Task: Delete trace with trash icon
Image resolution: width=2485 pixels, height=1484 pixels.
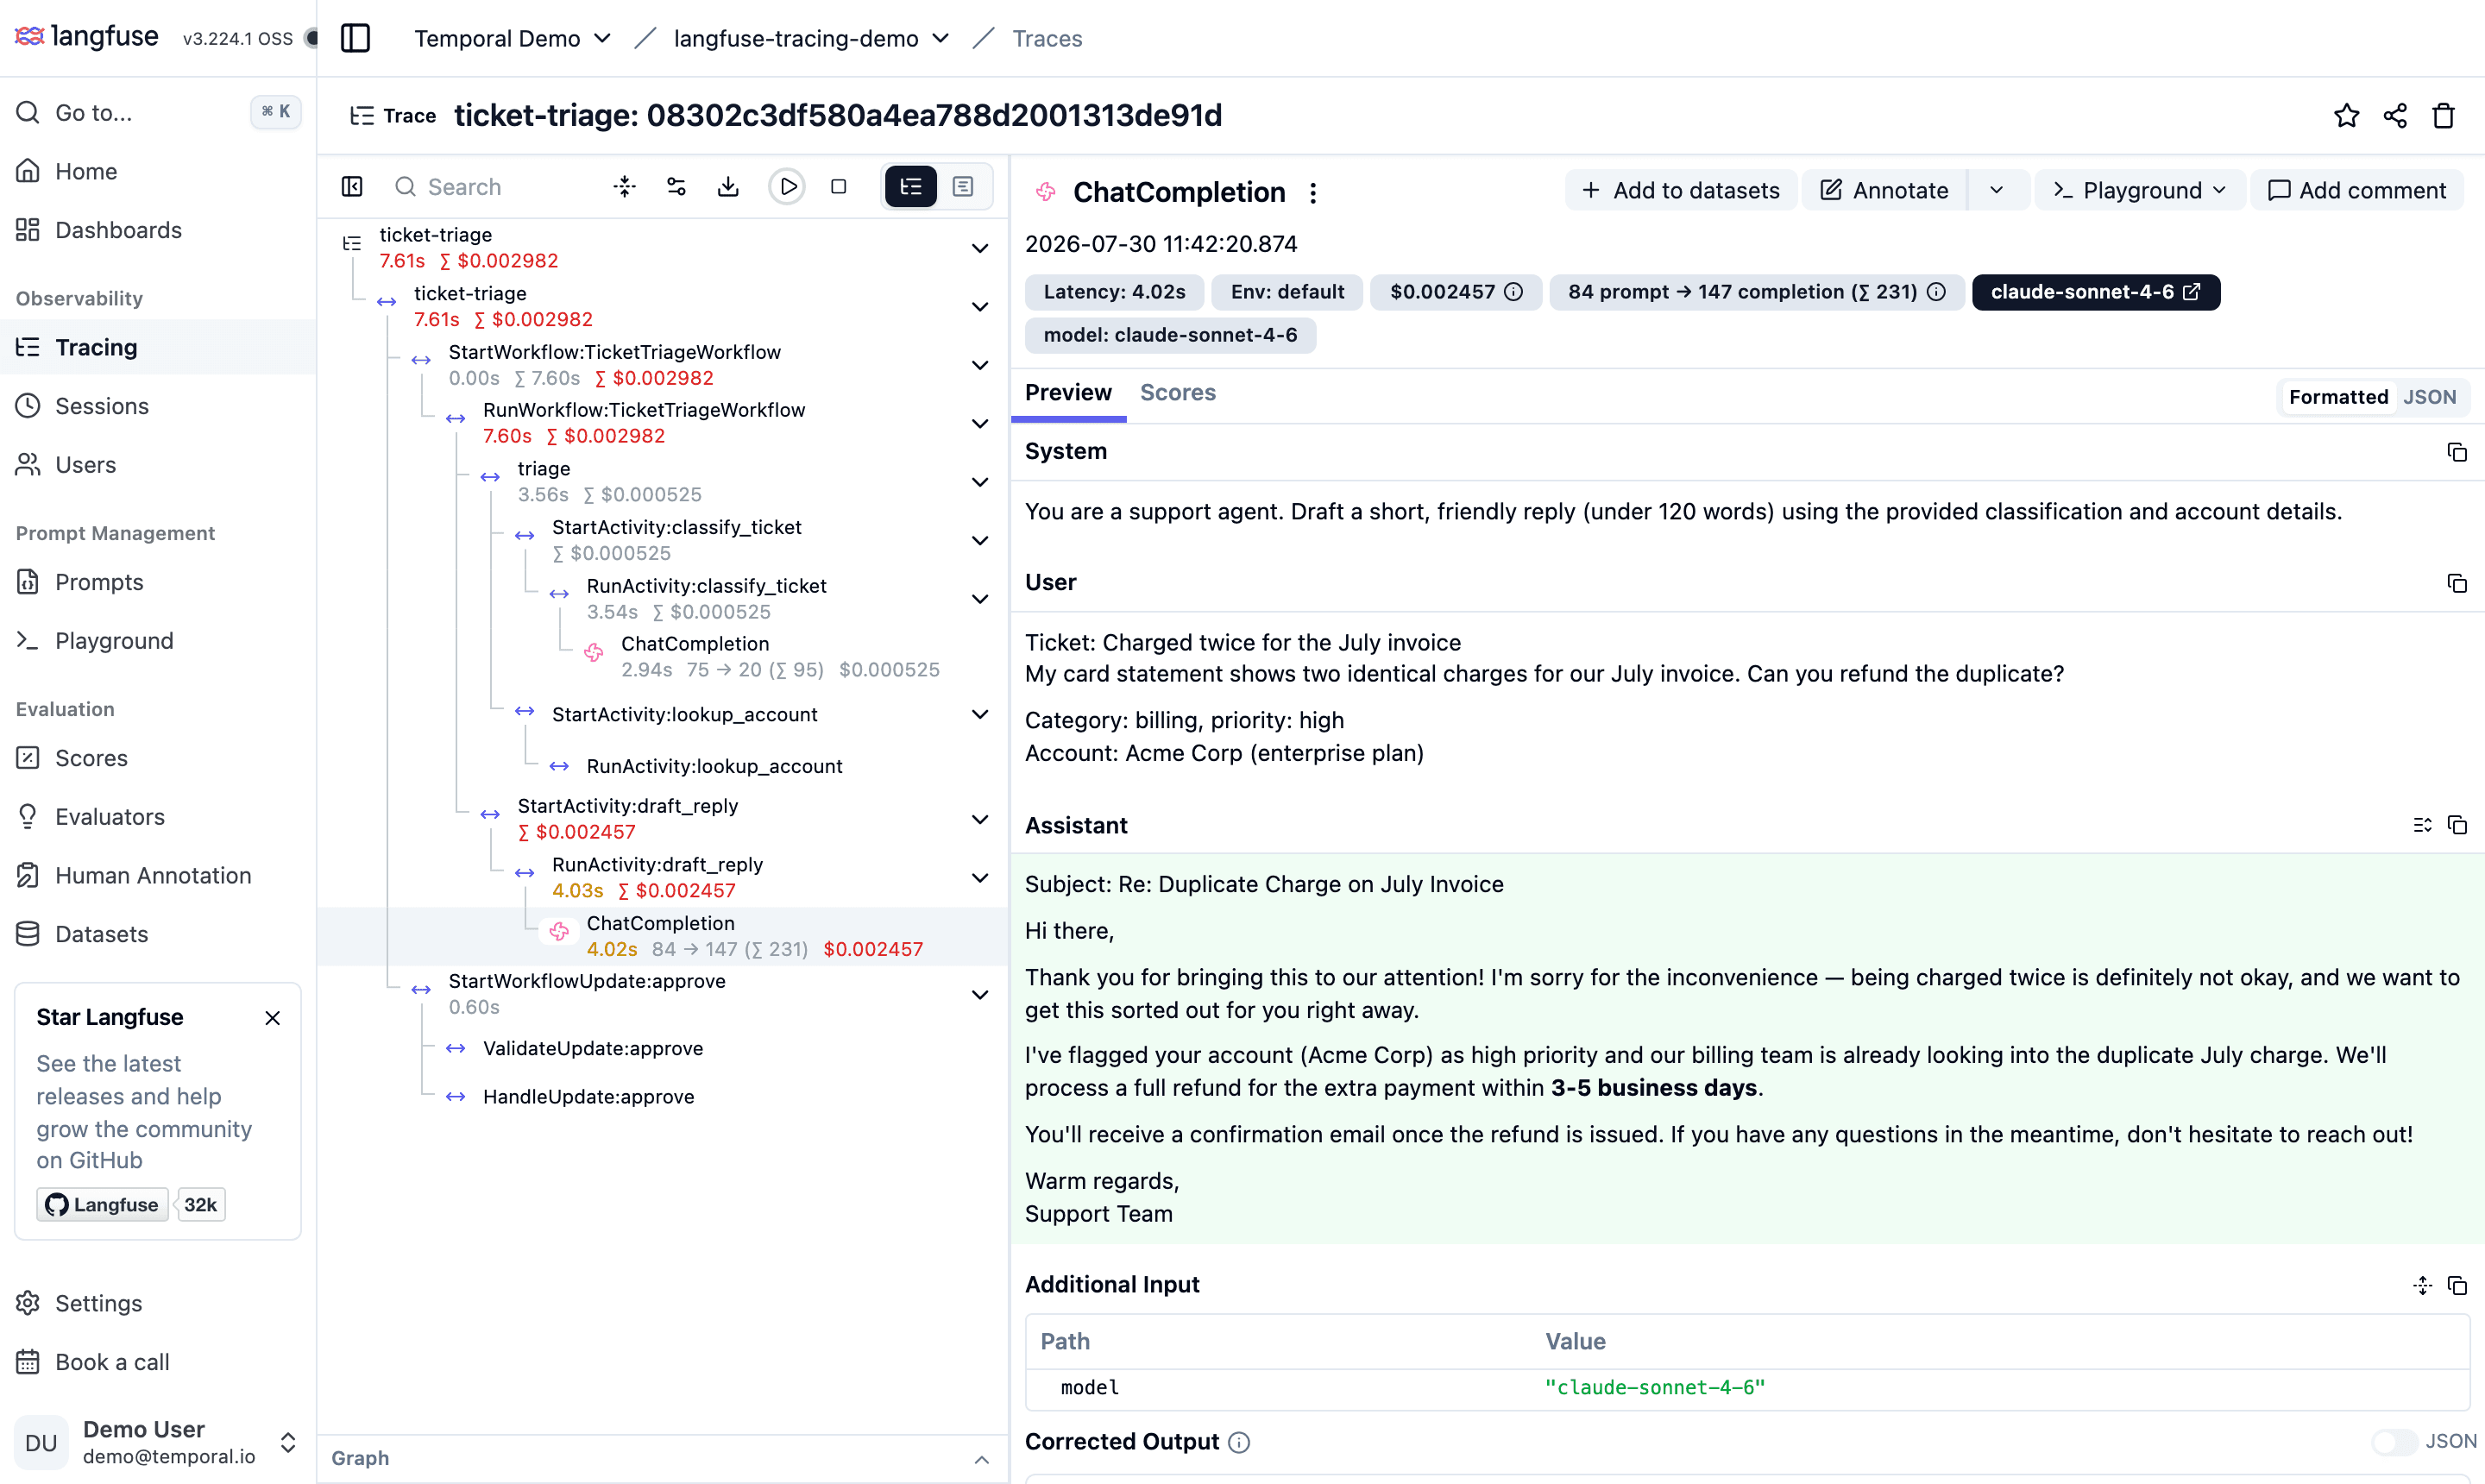Action: 2443,116
